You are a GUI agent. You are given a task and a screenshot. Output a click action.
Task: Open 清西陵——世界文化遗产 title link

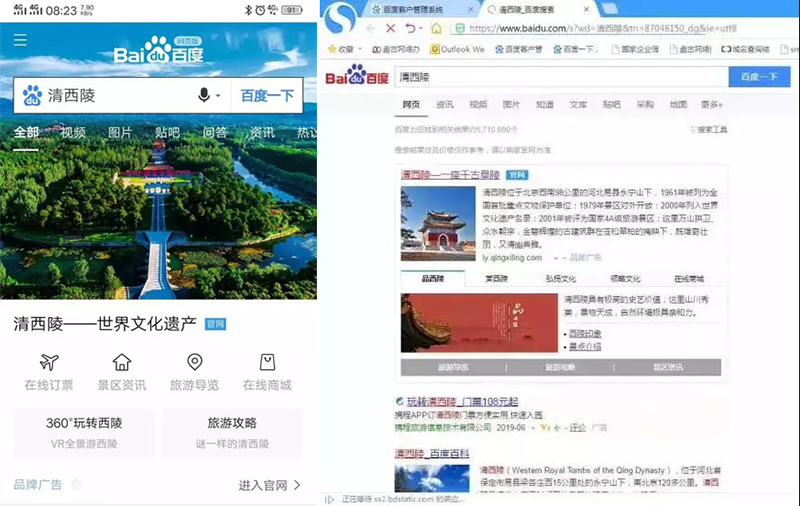click(x=105, y=324)
